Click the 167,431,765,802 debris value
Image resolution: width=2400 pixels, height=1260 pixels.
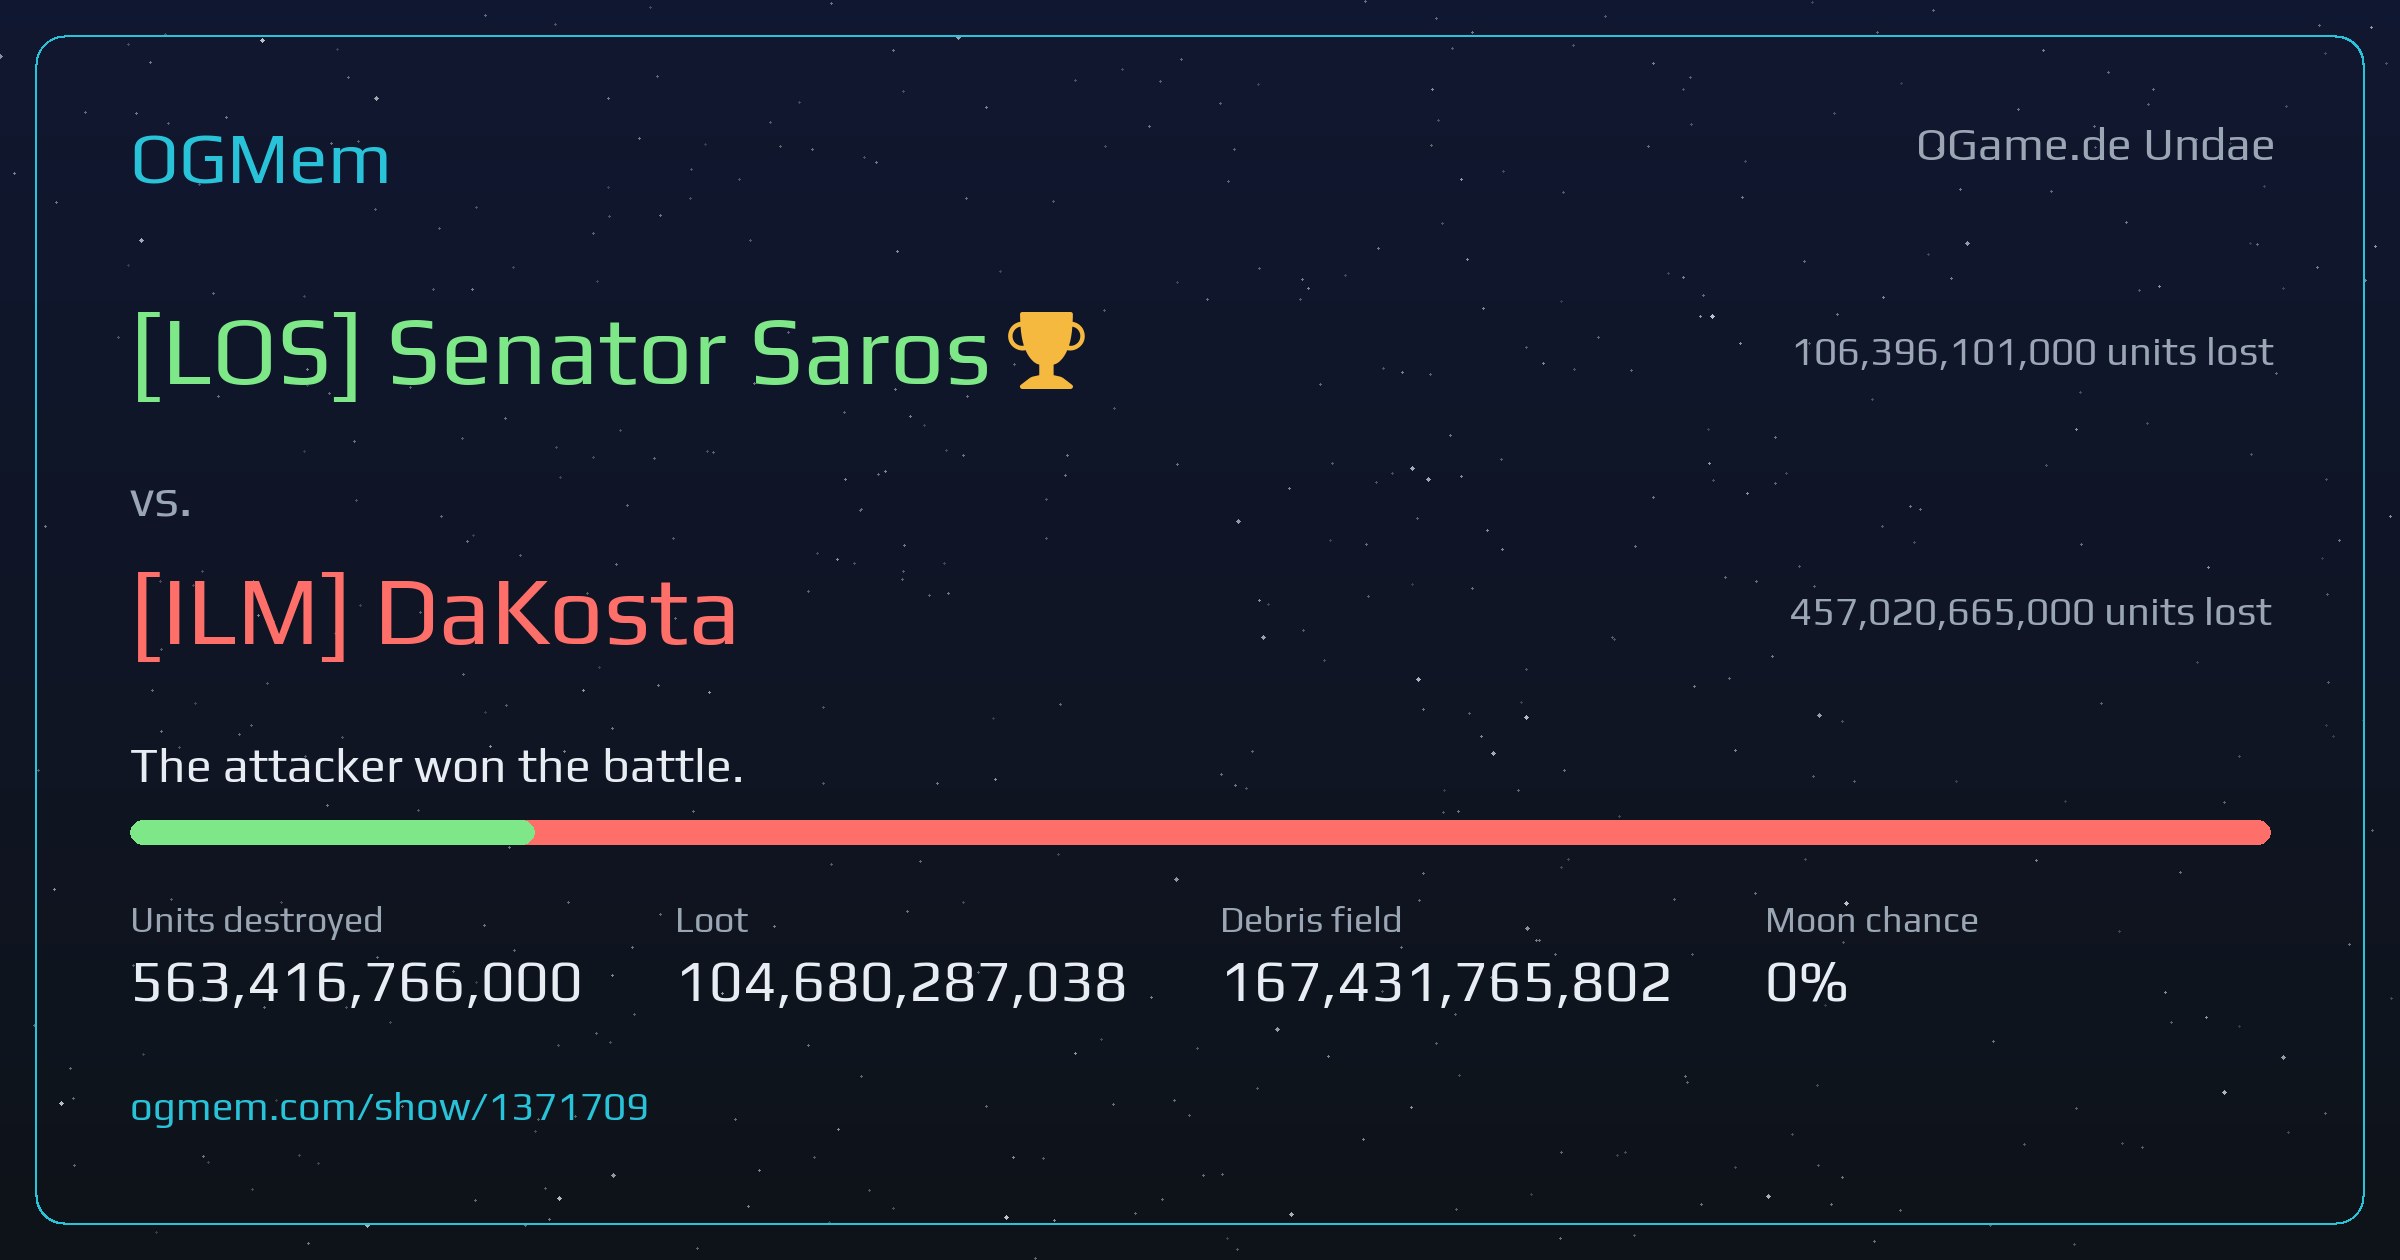1447,982
